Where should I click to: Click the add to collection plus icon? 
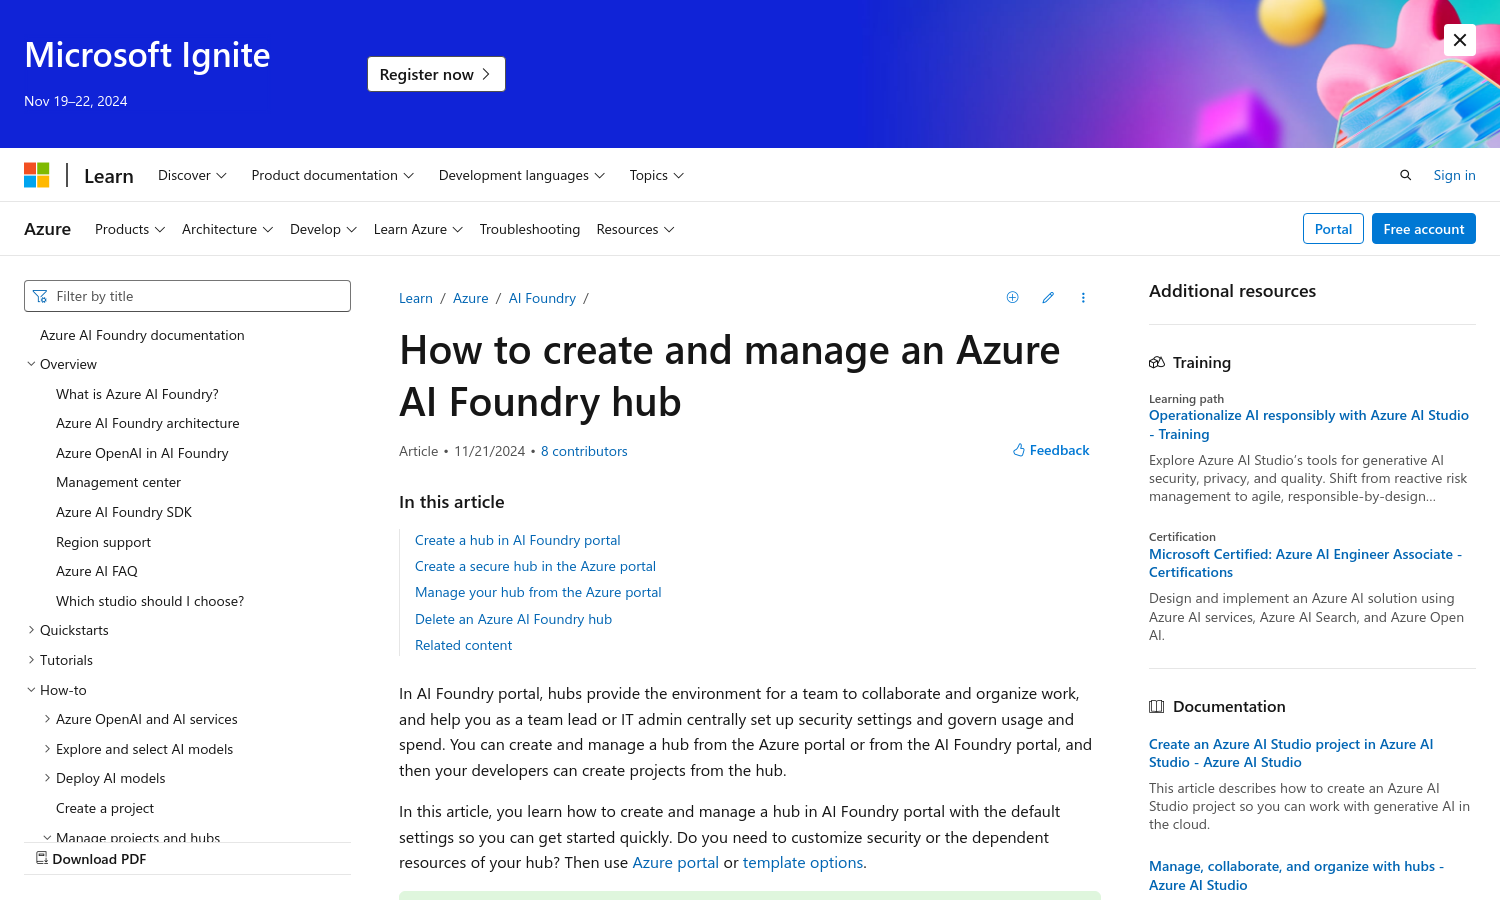(1012, 297)
